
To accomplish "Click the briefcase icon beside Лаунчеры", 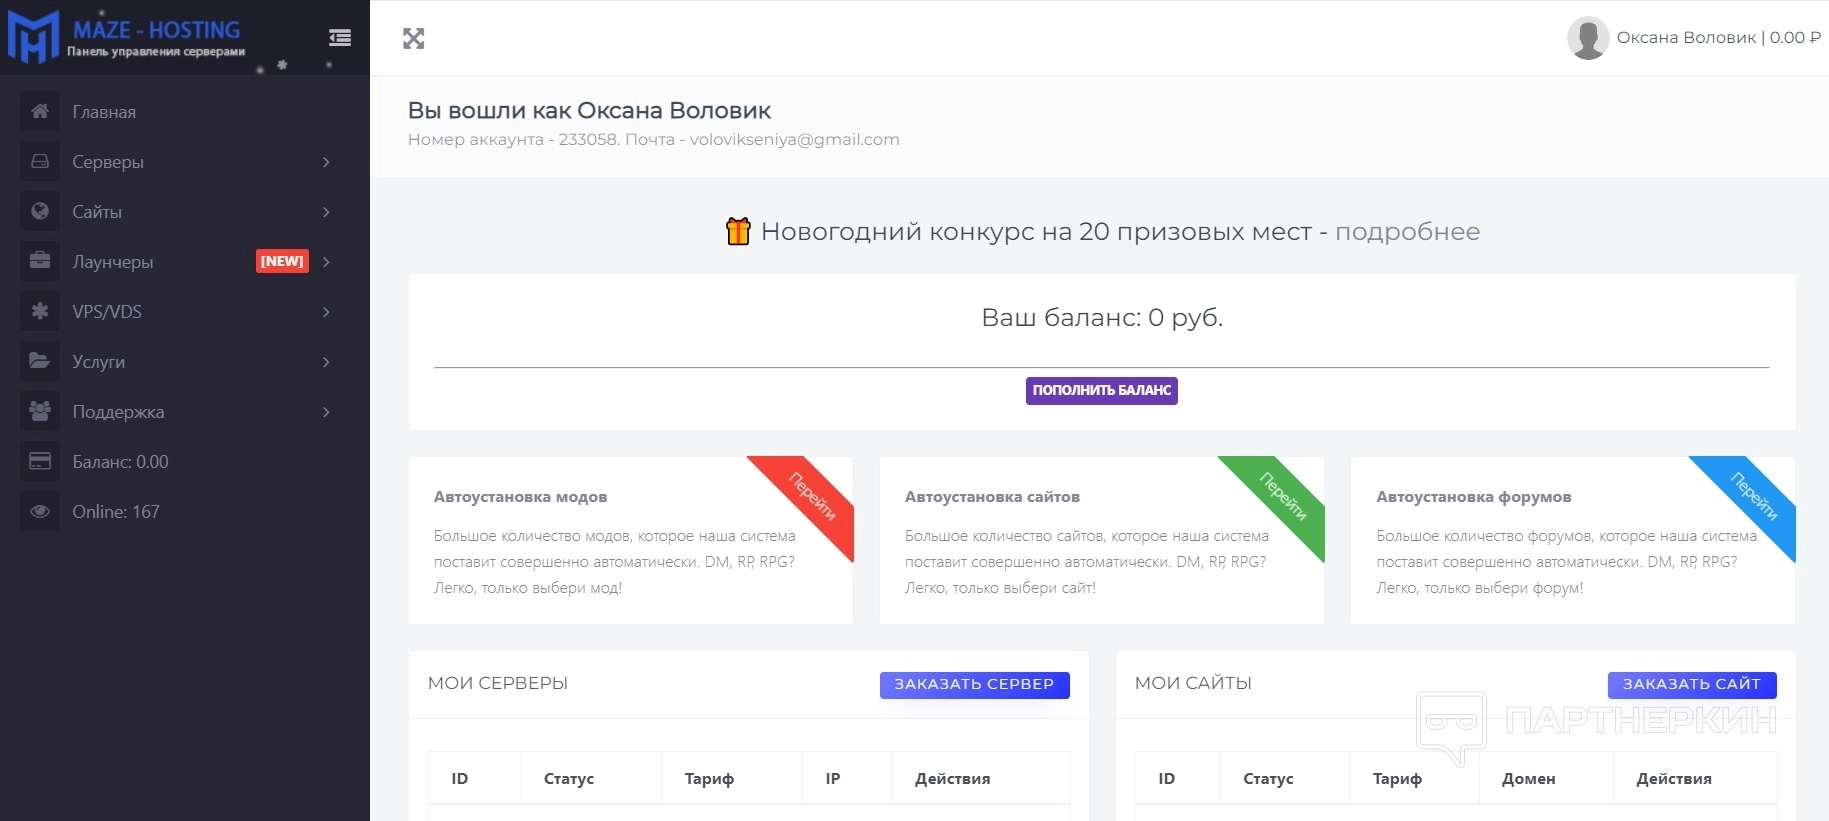I will click(40, 261).
